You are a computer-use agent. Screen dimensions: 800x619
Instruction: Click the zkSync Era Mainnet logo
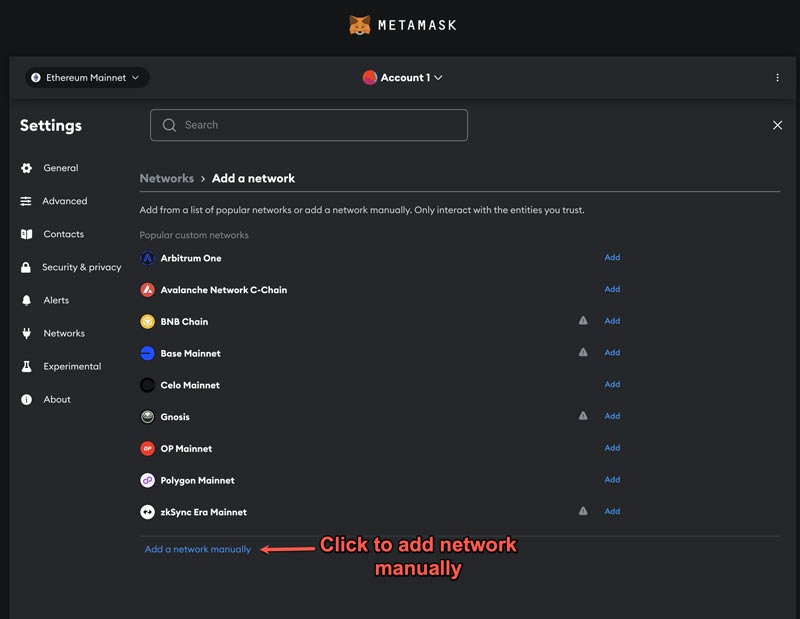coord(147,512)
